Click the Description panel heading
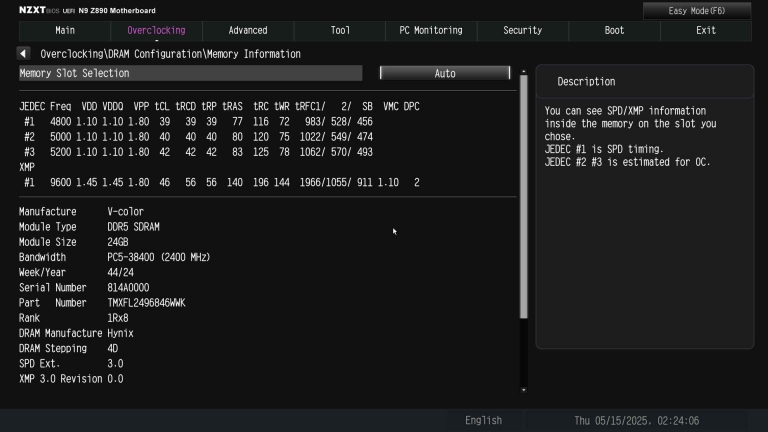This screenshot has height=432, width=768. pos(586,82)
